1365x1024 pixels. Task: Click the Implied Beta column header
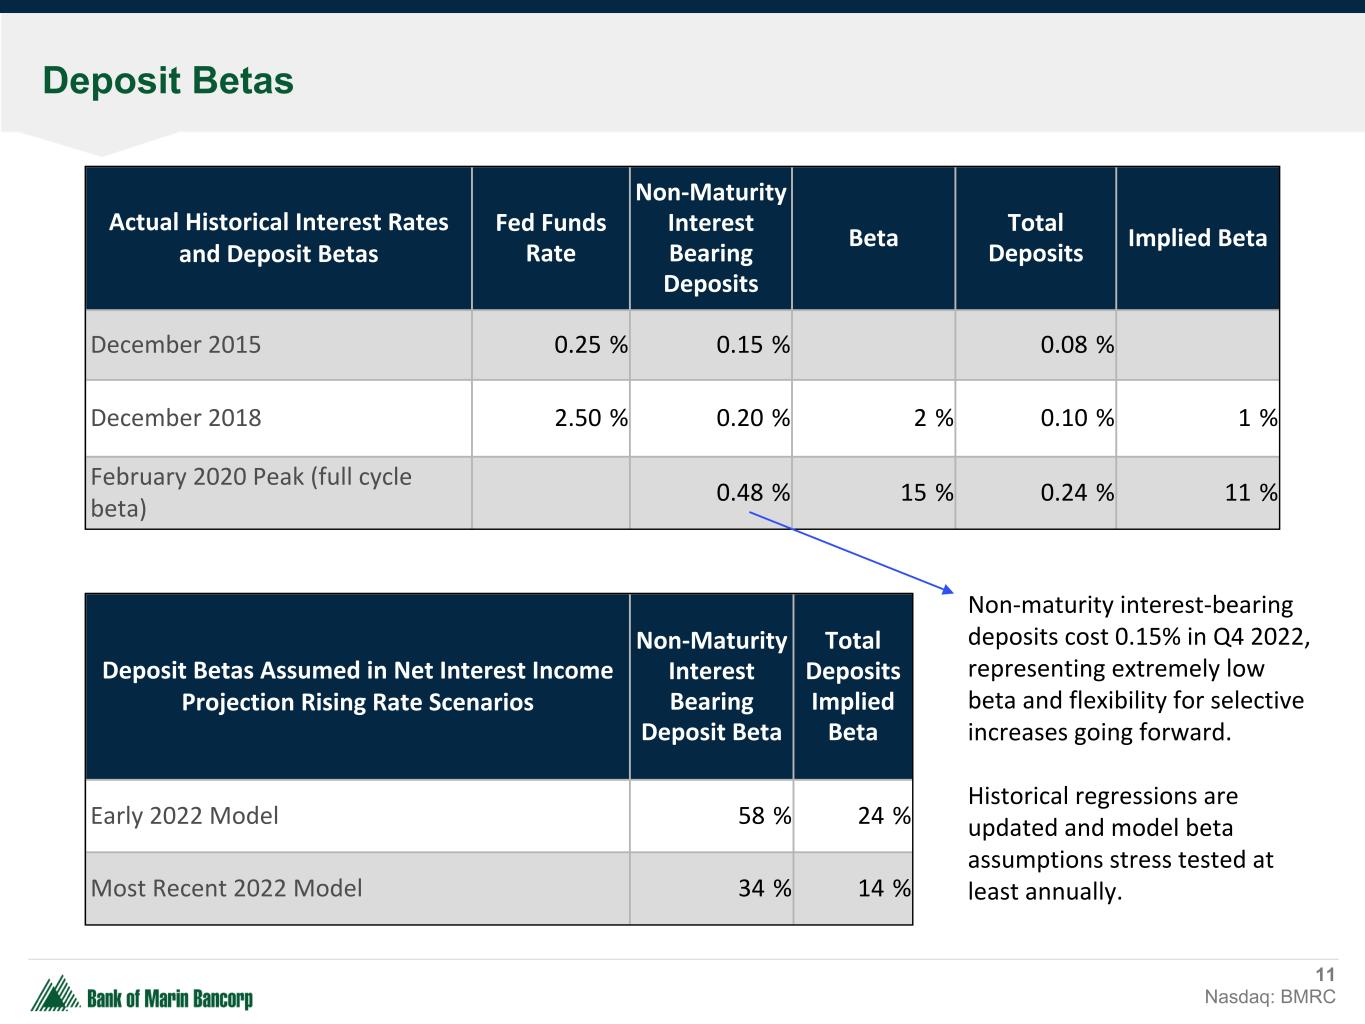1197,238
